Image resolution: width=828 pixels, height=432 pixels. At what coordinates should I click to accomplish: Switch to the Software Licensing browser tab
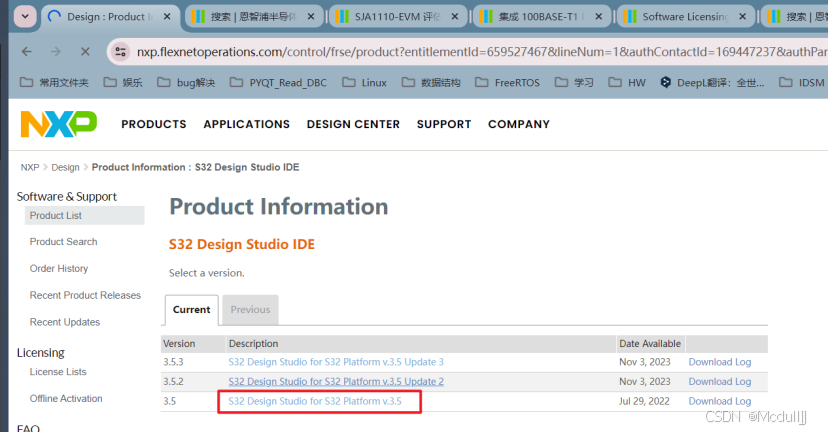pyautogui.click(x=685, y=17)
